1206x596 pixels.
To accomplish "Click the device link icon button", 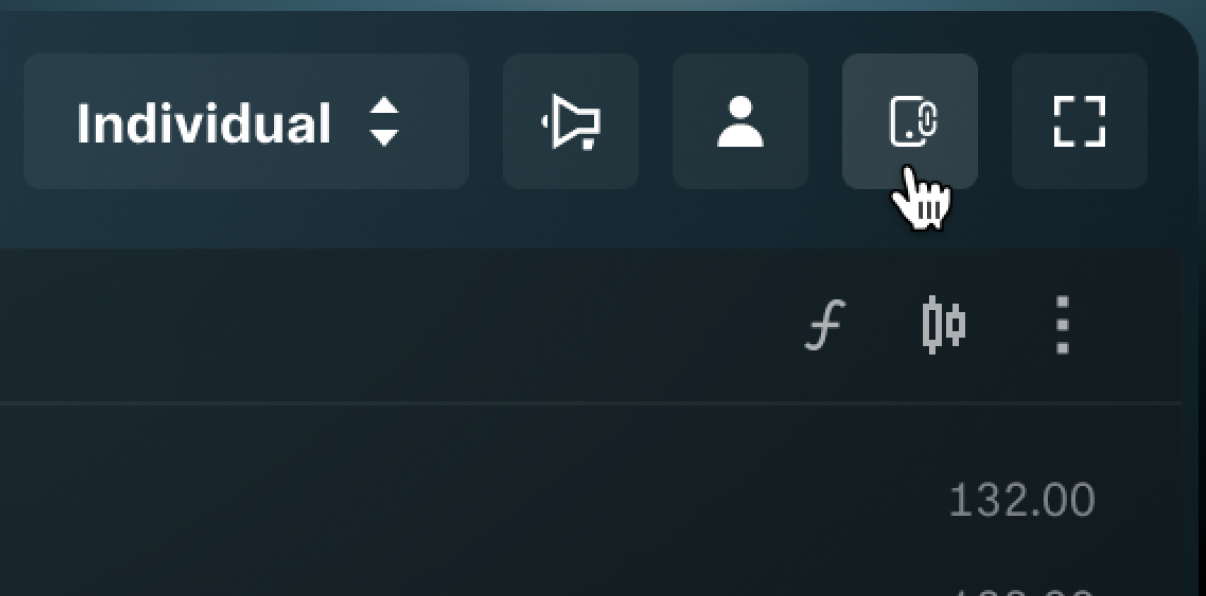I will click(910, 121).
